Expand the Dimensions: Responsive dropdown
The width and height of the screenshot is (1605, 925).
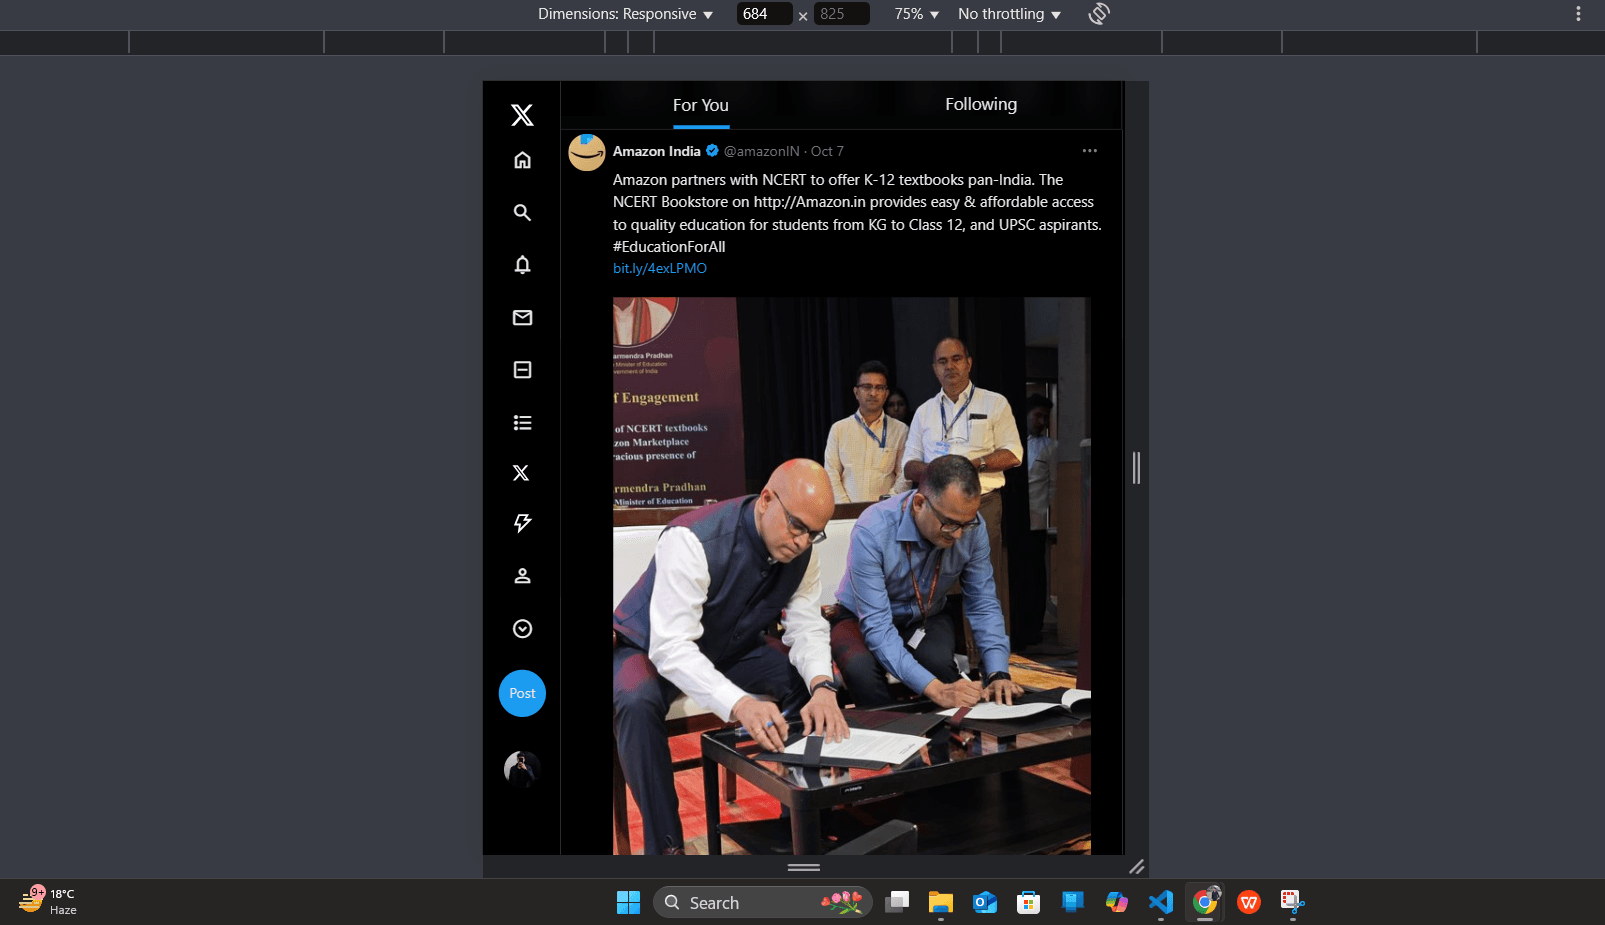(x=625, y=14)
